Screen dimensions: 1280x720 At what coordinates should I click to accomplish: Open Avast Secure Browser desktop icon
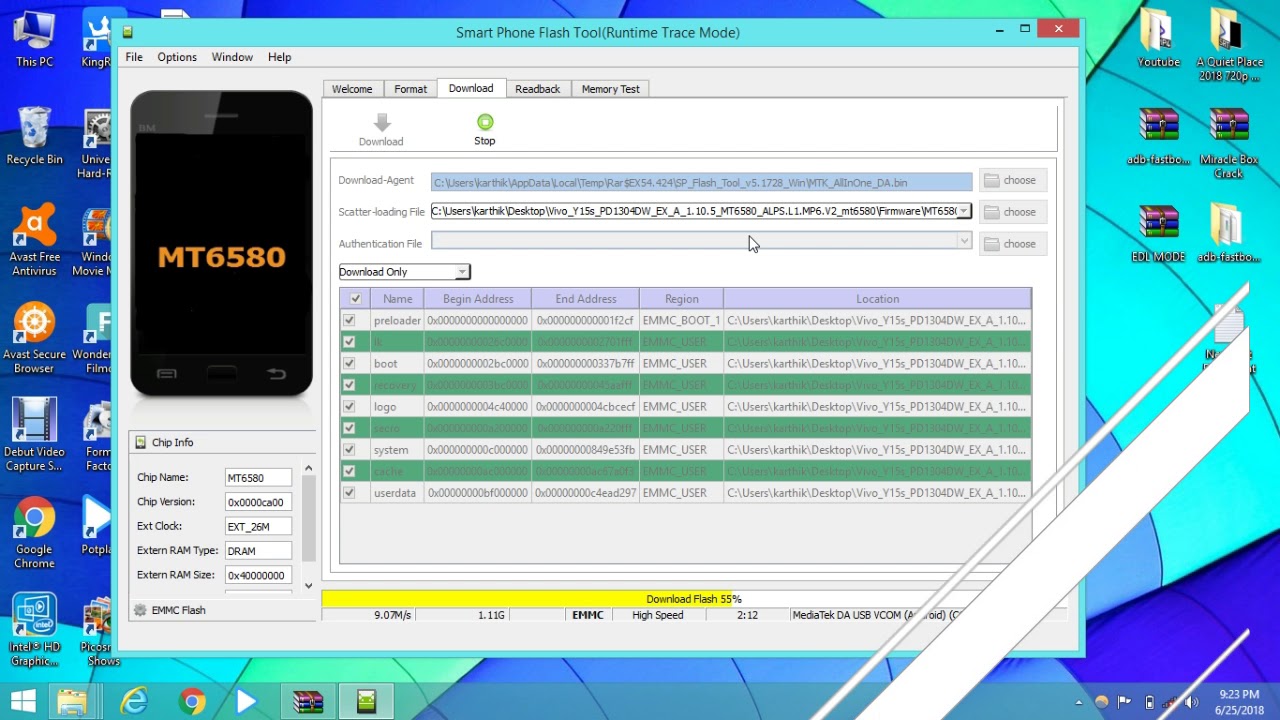(34, 338)
